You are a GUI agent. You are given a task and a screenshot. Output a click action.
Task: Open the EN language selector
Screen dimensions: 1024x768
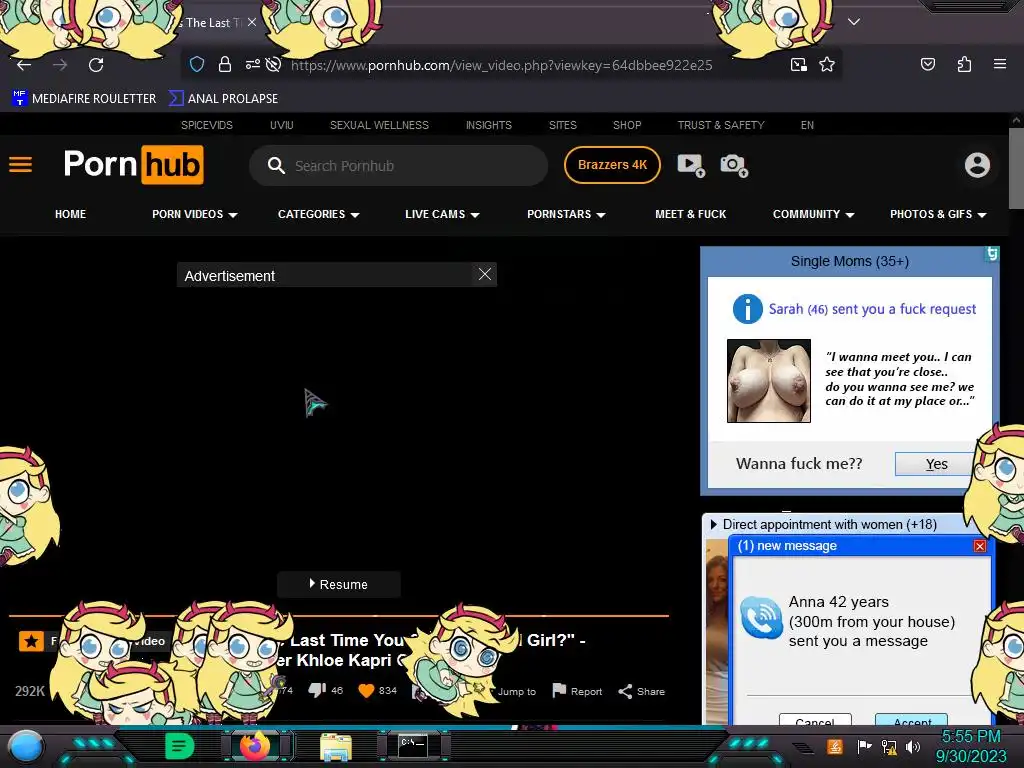pyautogui.click(x=807, y=125)
